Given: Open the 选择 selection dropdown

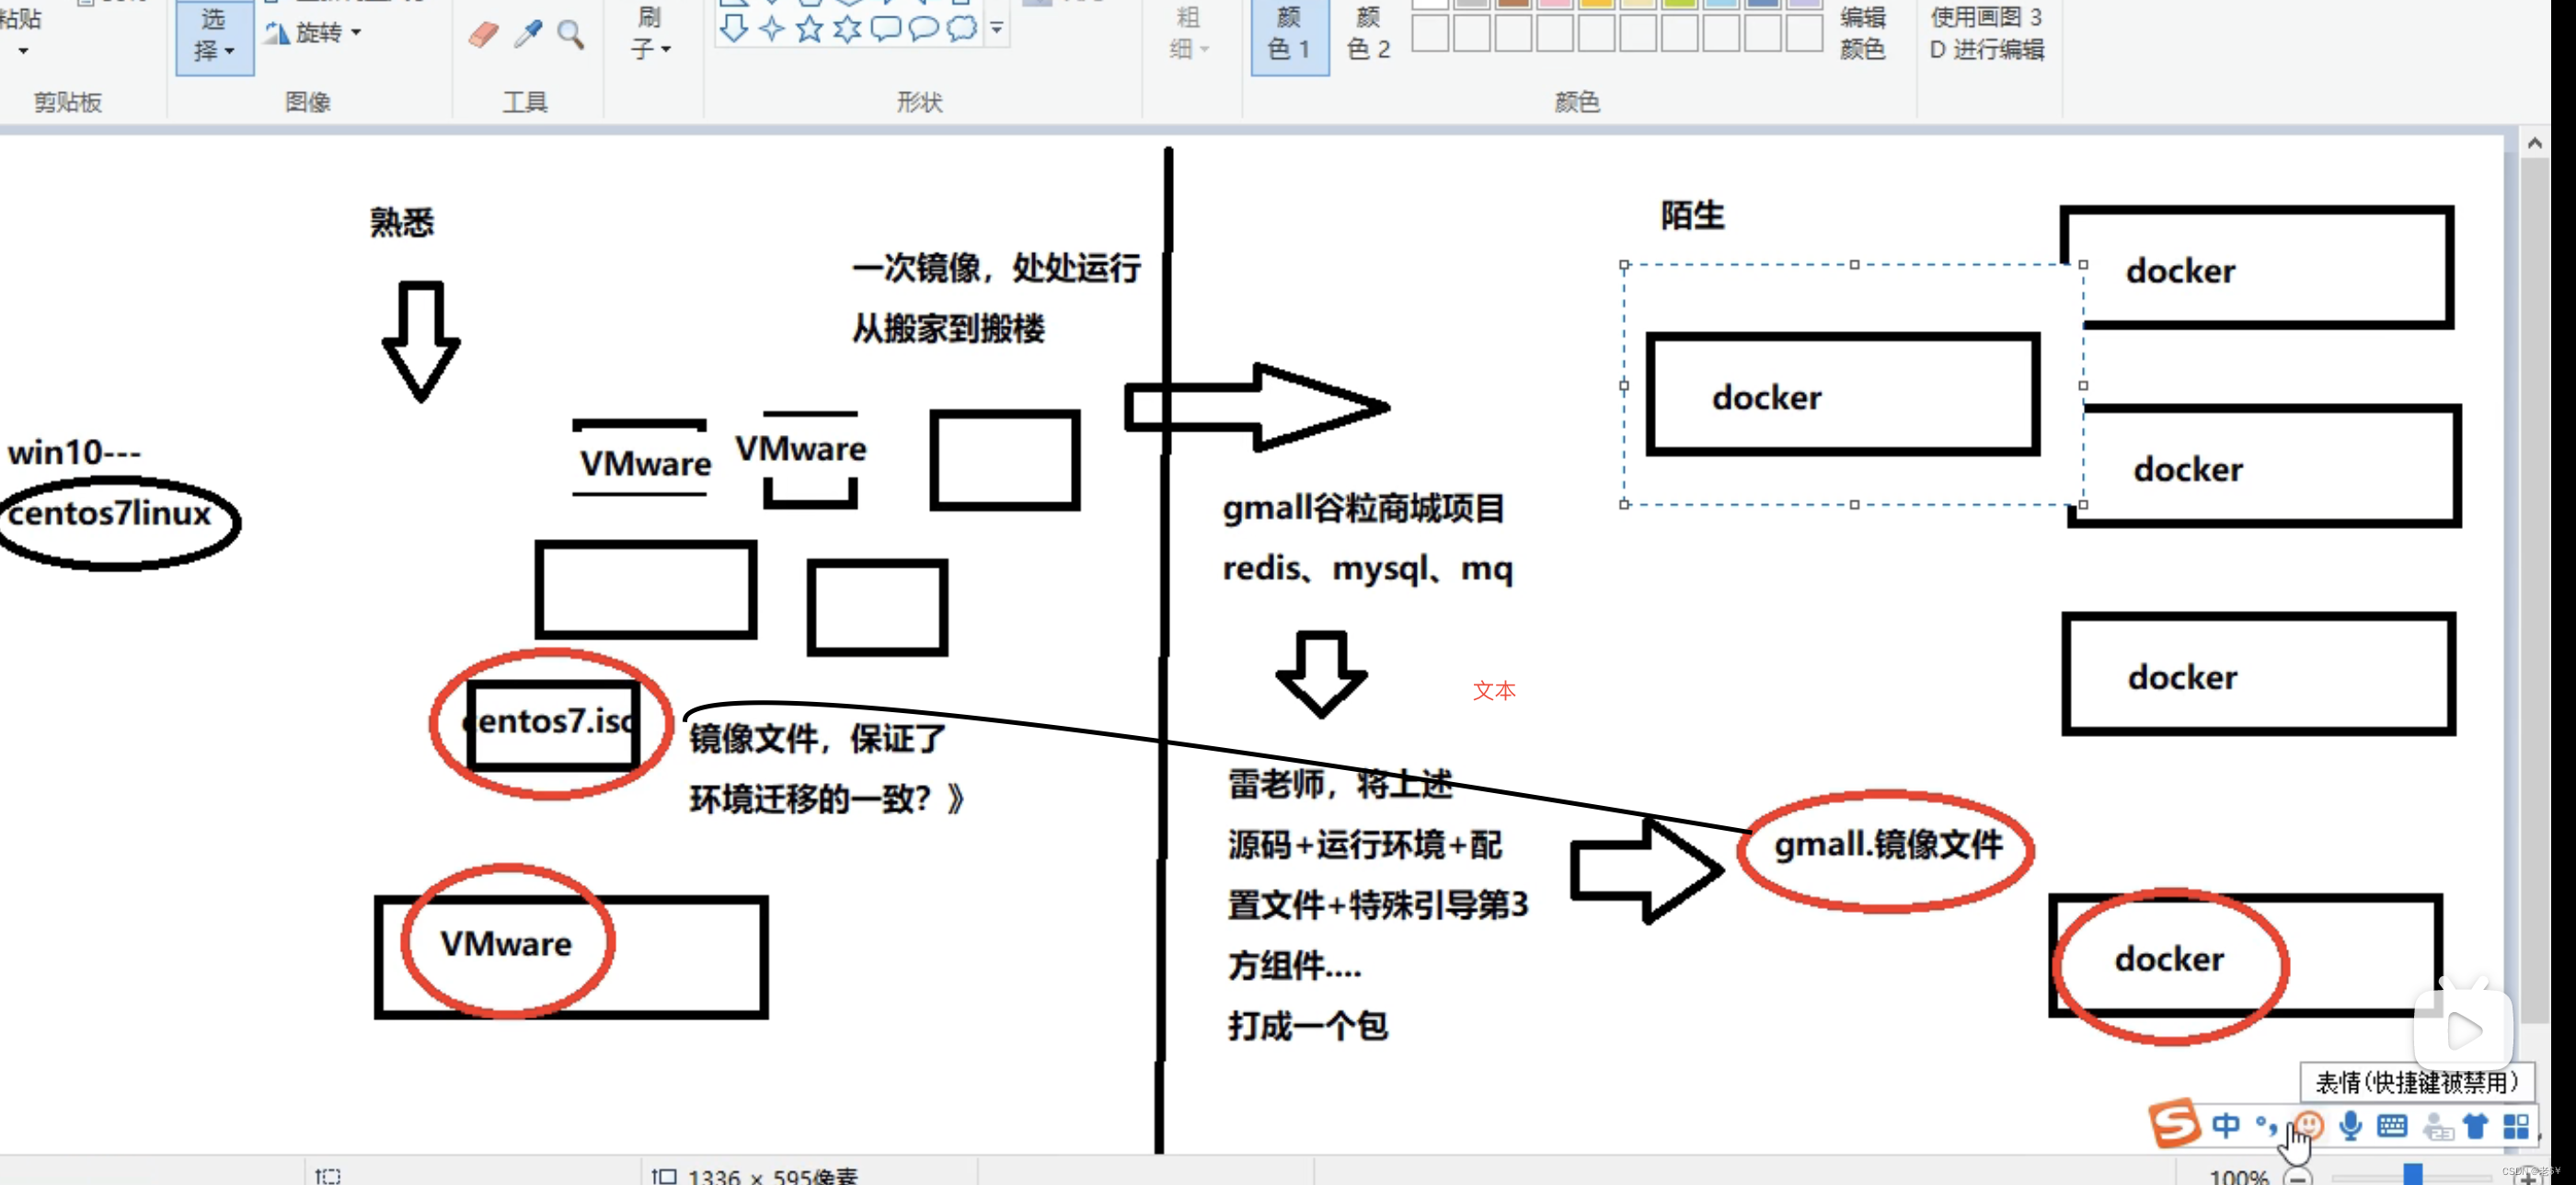Looking at the screenshot, I should pos(215,36).
